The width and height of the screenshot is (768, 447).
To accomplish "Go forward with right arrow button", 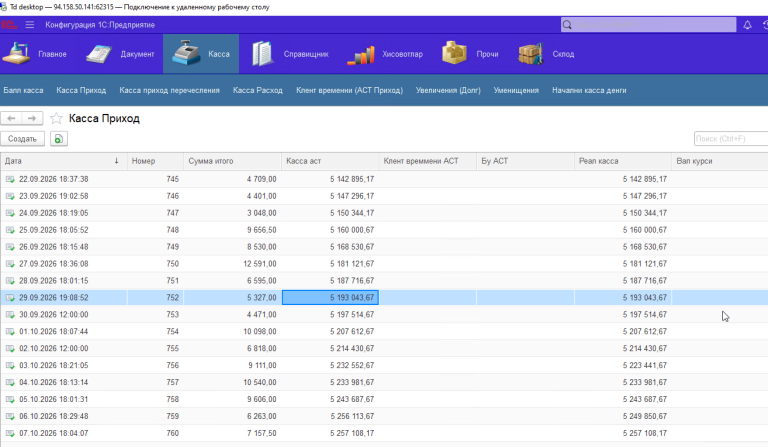I will tap(32, 118).
